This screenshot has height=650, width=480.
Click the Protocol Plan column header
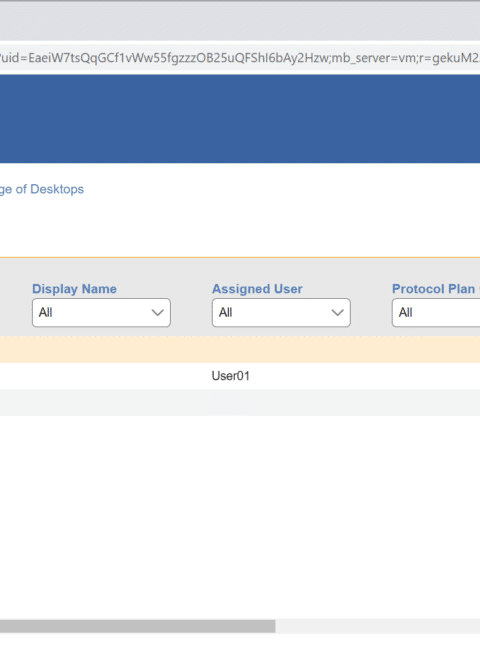pos(434,289)
